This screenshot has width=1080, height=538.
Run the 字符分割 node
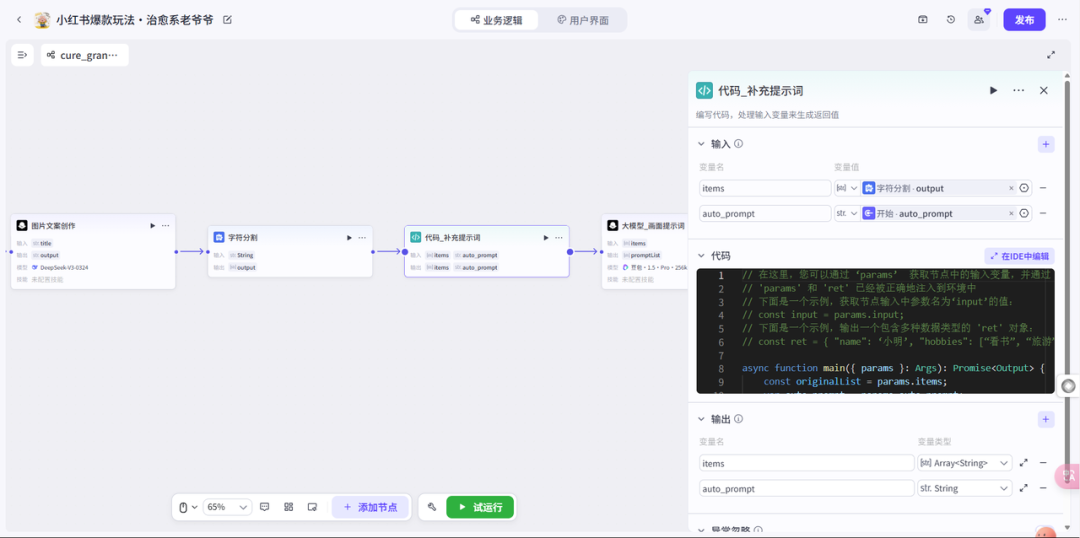349,238
